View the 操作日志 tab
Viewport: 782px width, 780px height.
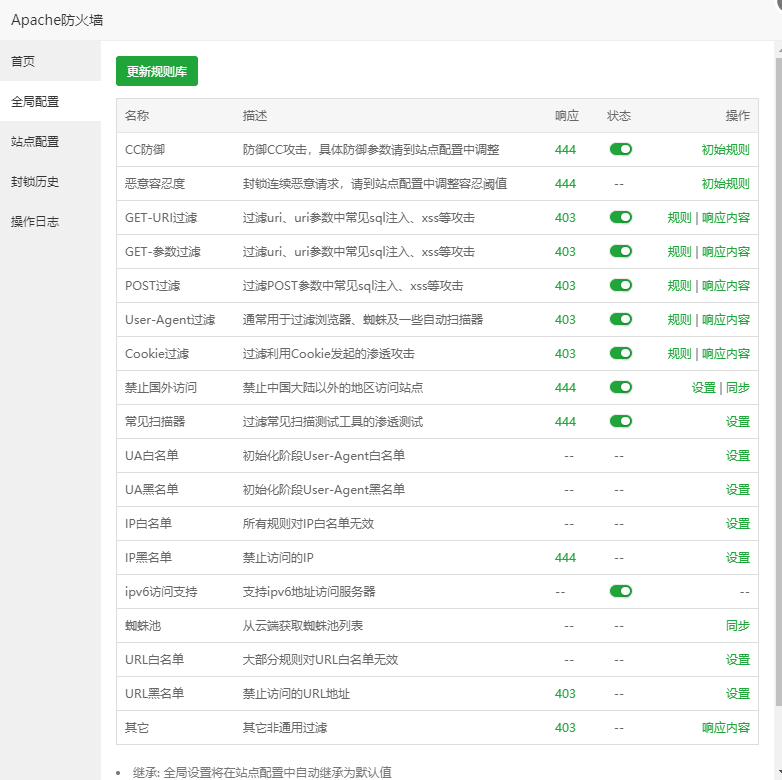(50, 221)
